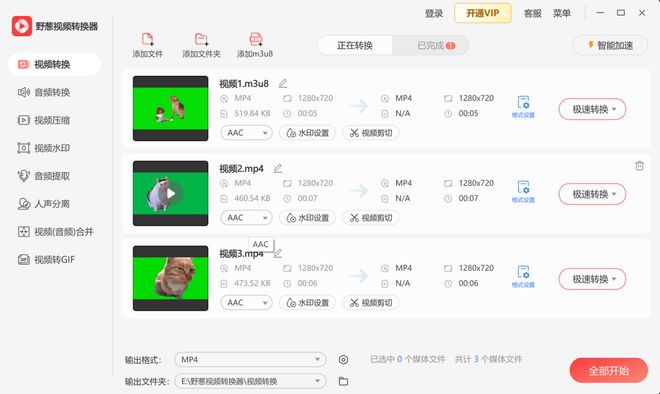
Task: Click the 视频1.m3u8 thumbnail
Action: (x=170, y=109)
